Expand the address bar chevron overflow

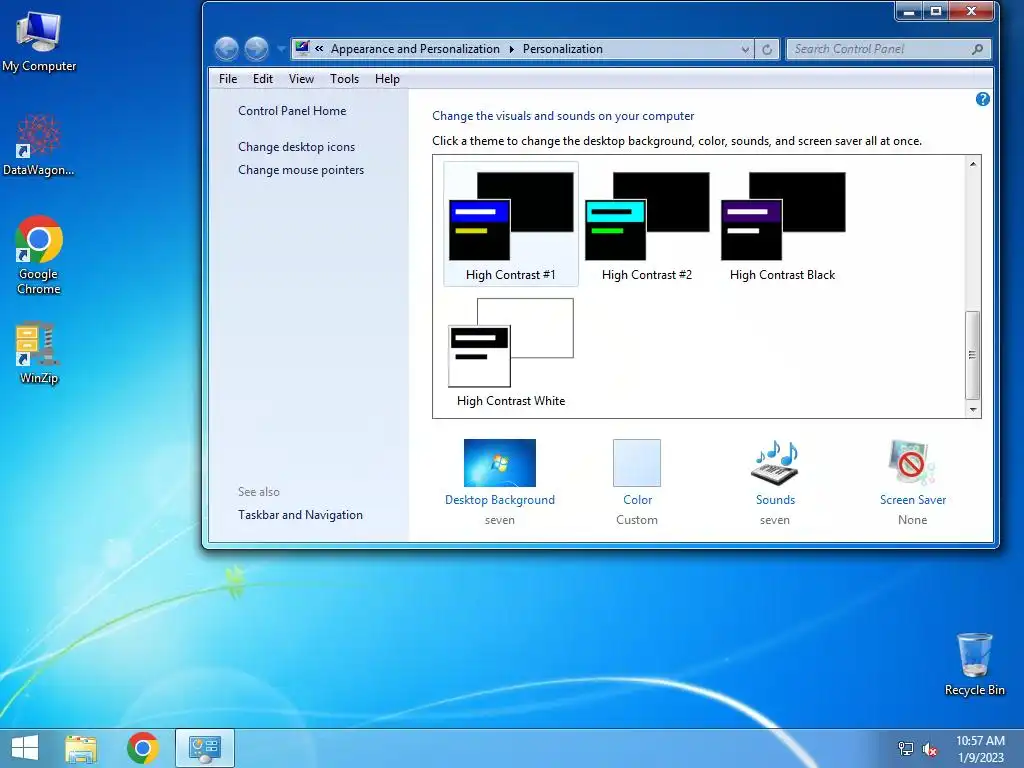coord(319,48)
